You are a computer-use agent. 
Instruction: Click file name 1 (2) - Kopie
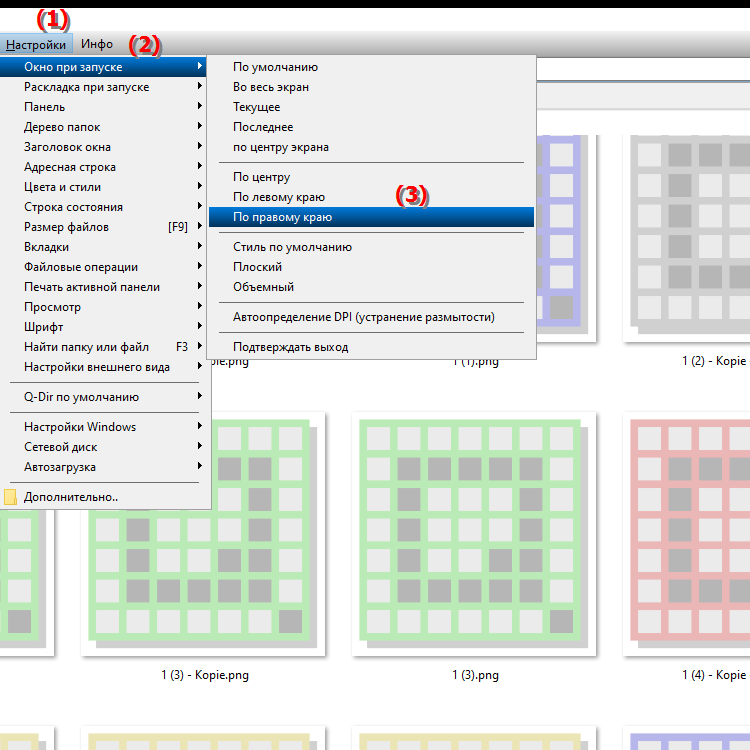click(714, 361)
